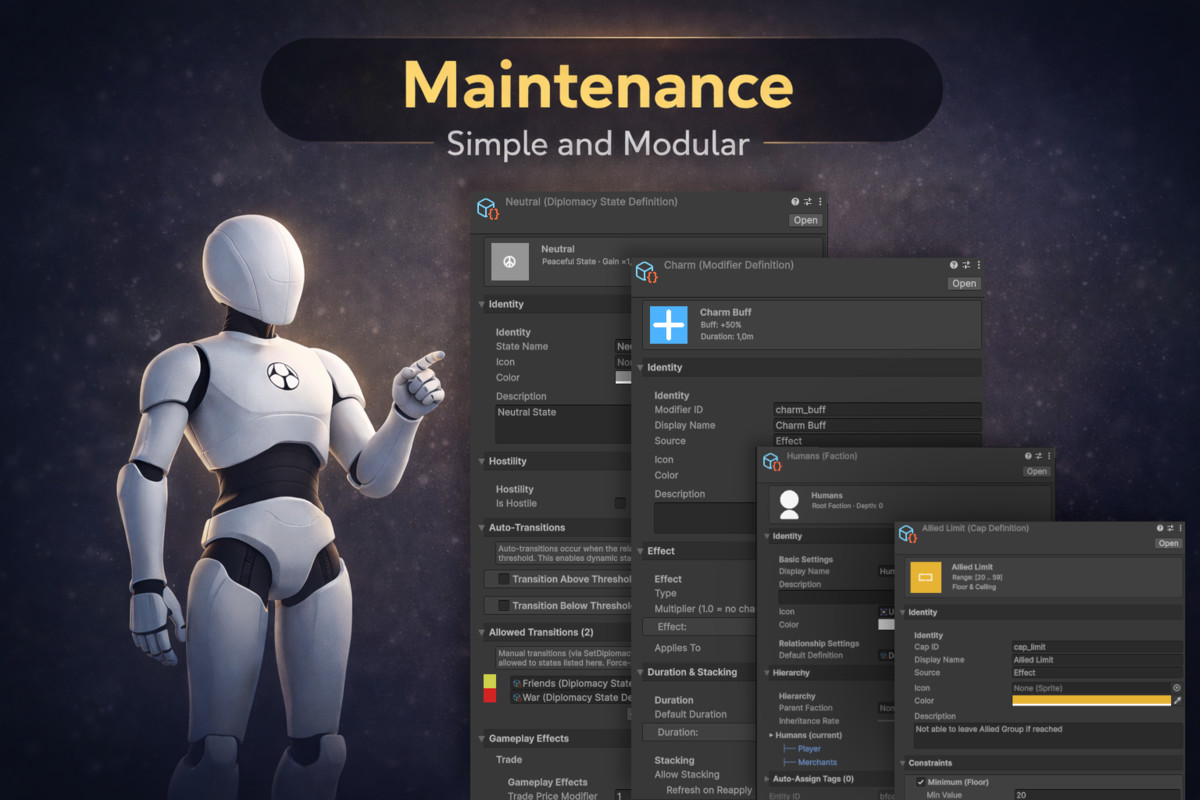Enable the Transition Above Threshold checkbox

503,578
